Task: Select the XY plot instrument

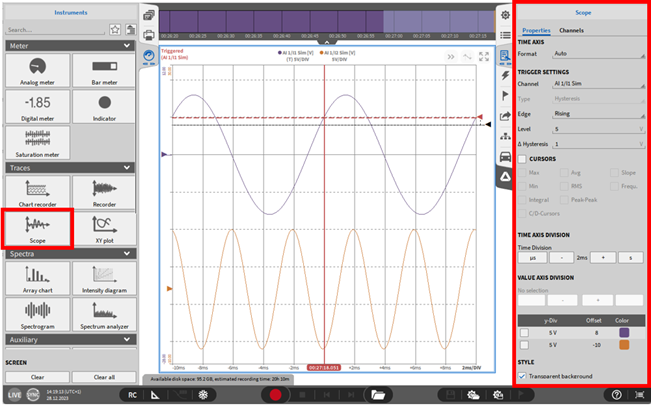Action: (x=103, y=228)
